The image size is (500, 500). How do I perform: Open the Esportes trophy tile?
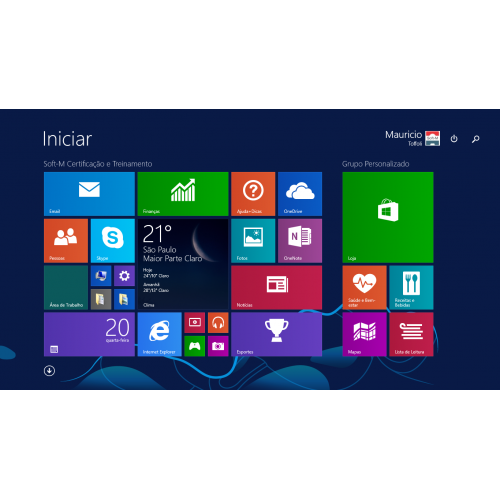point(277,334)
